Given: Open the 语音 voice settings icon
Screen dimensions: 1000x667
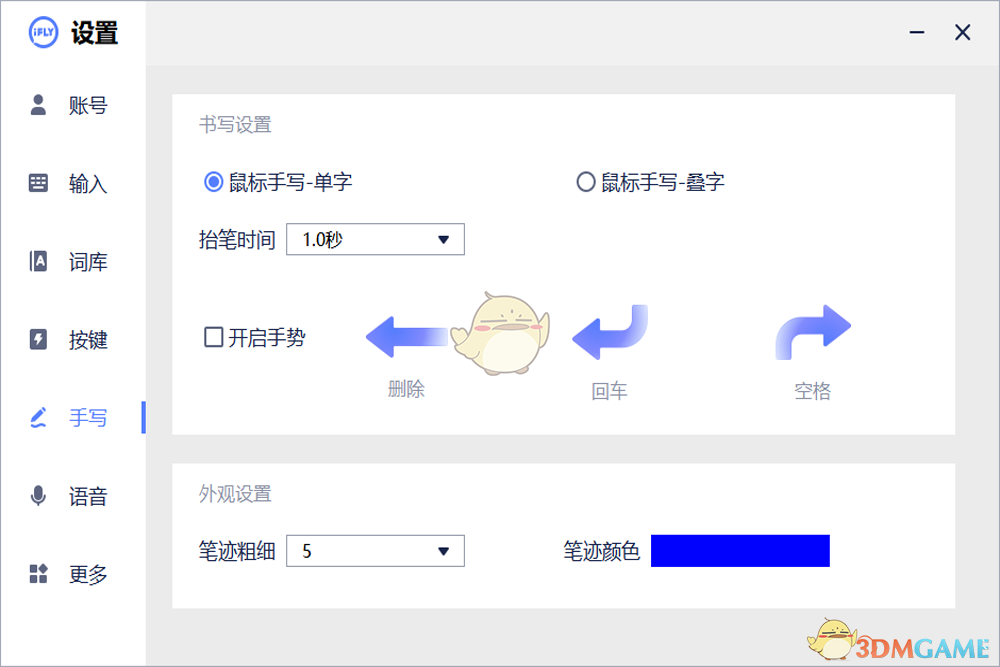Looking at the screenshot, I should pos(38,496).
